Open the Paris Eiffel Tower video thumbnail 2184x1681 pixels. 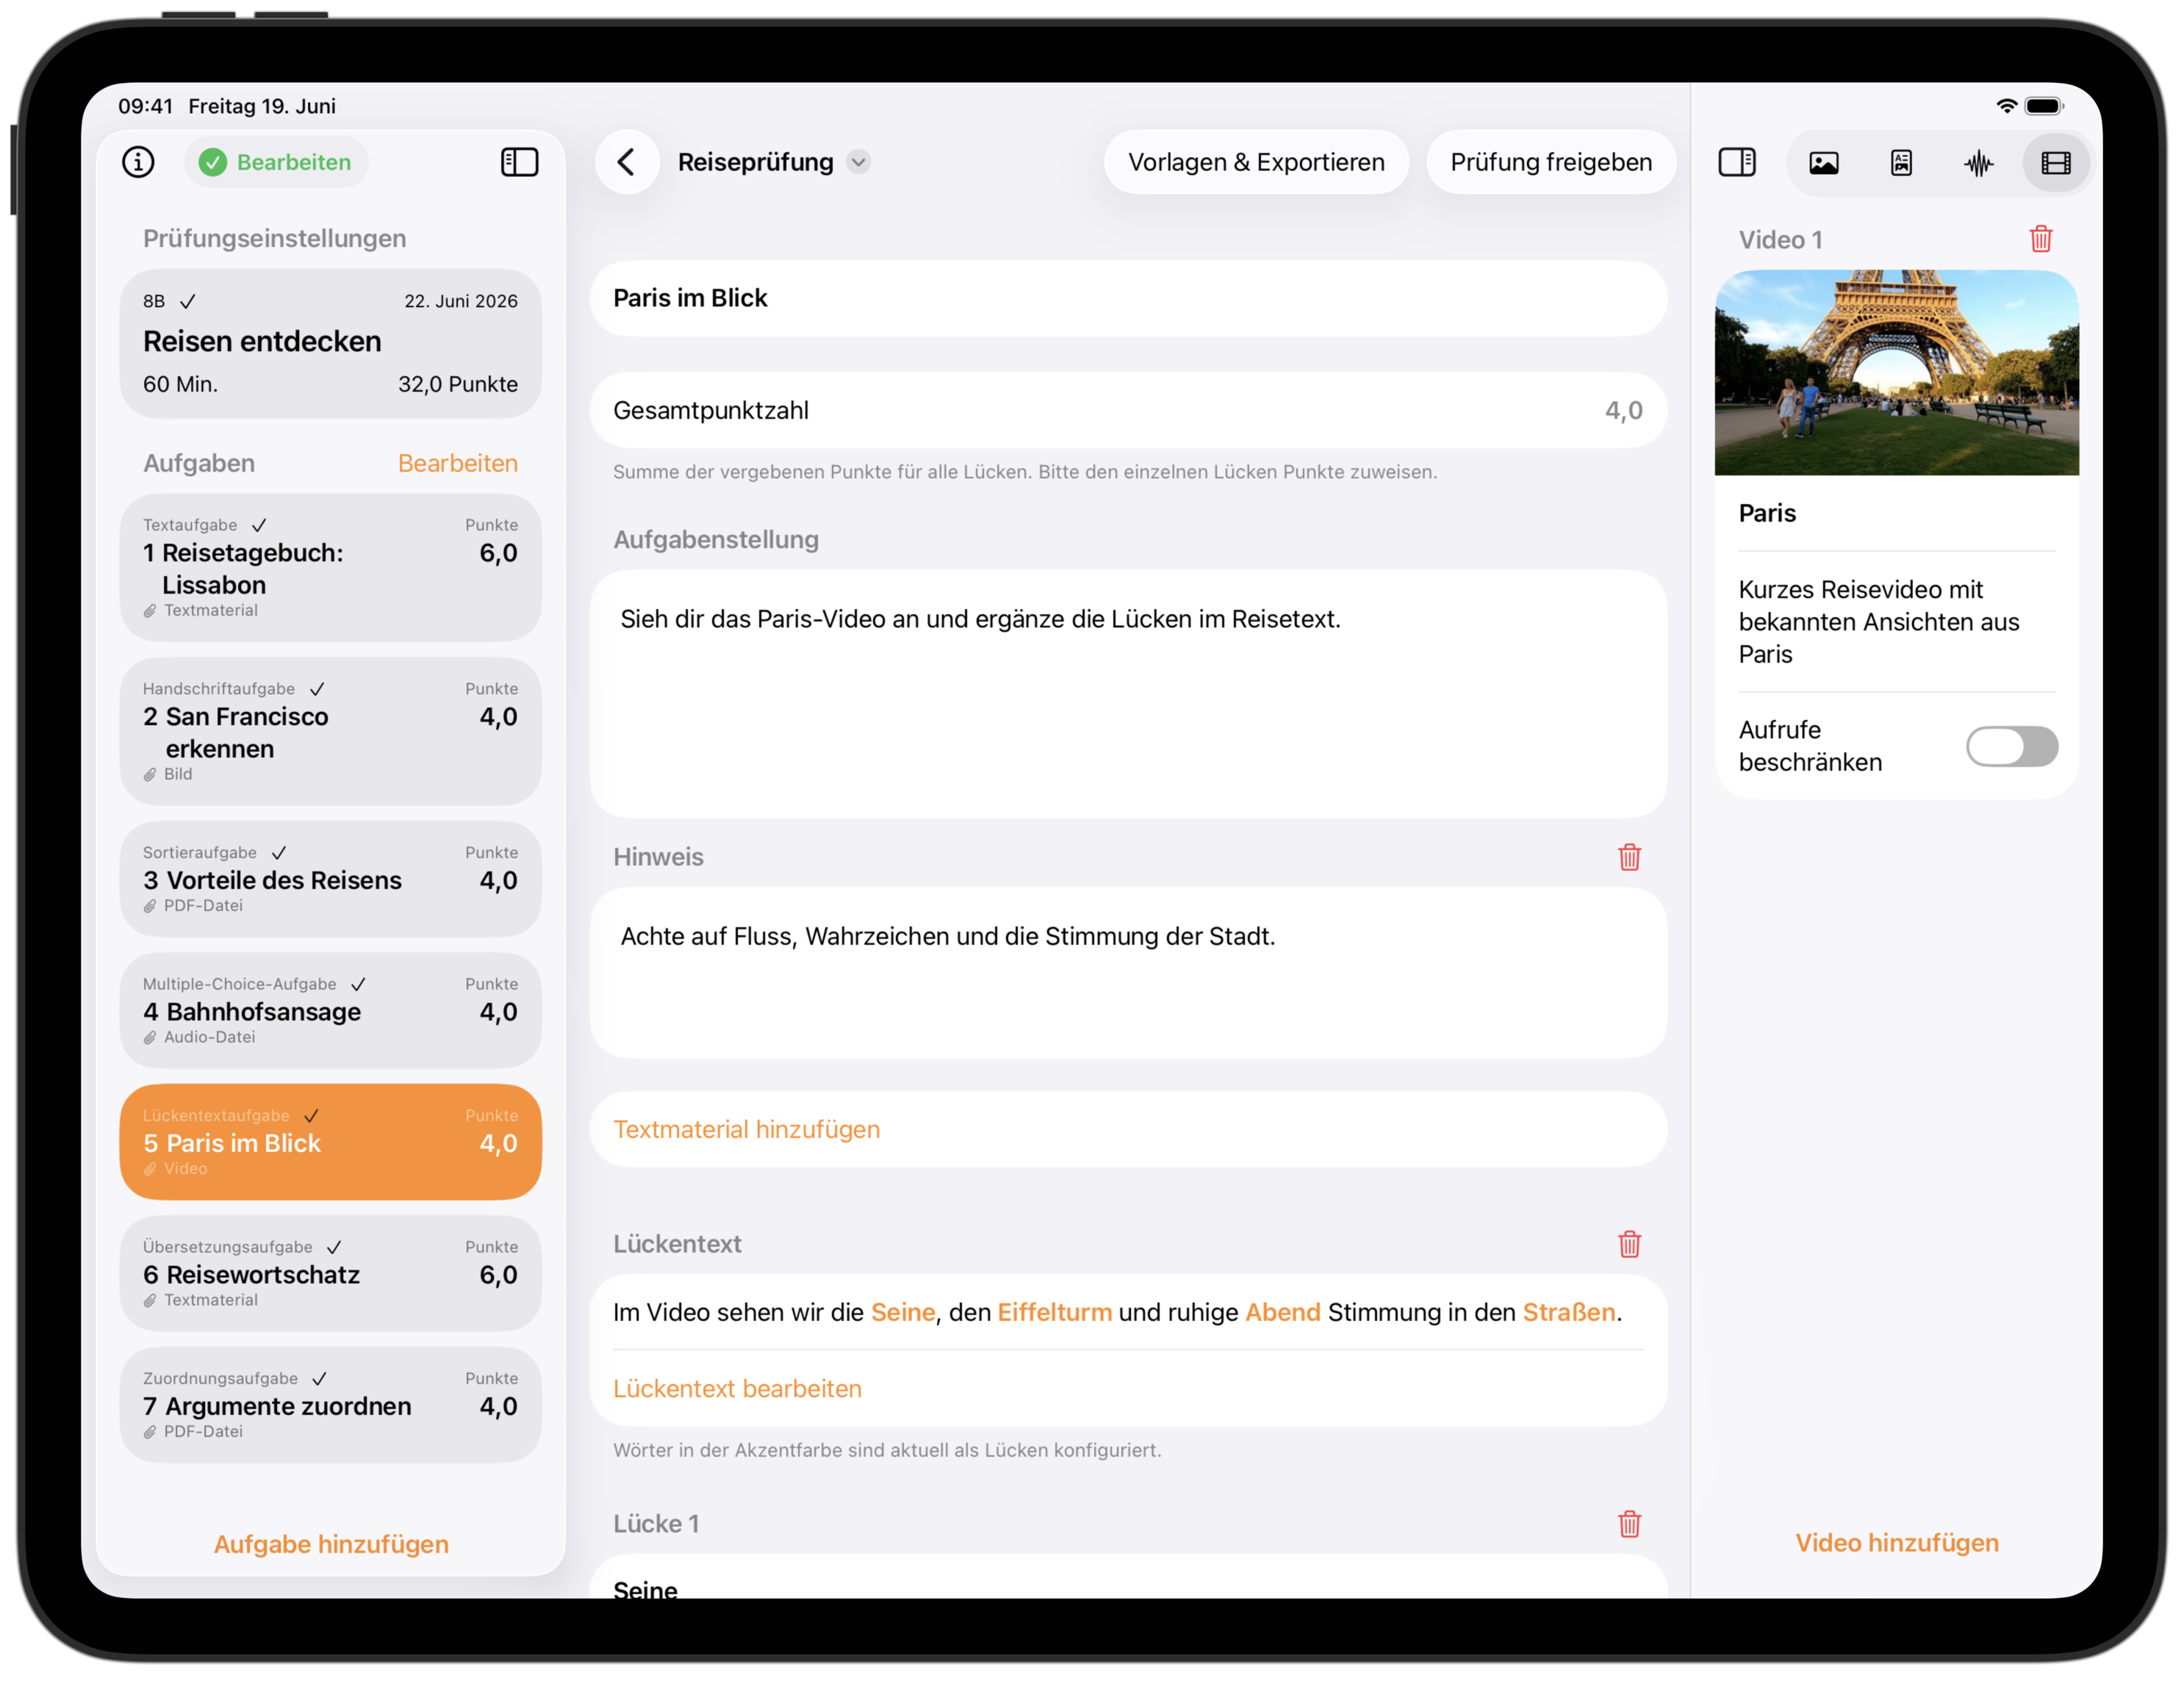point(1896,372)
